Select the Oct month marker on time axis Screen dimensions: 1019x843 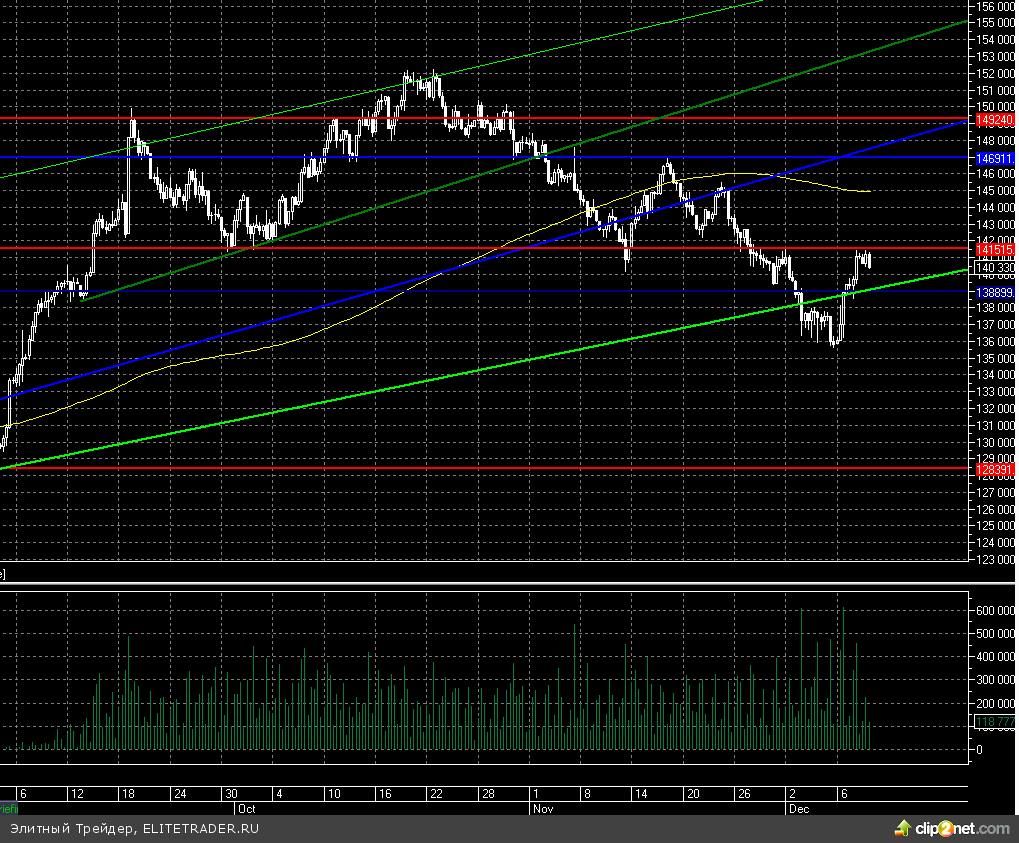coord(246,807)
